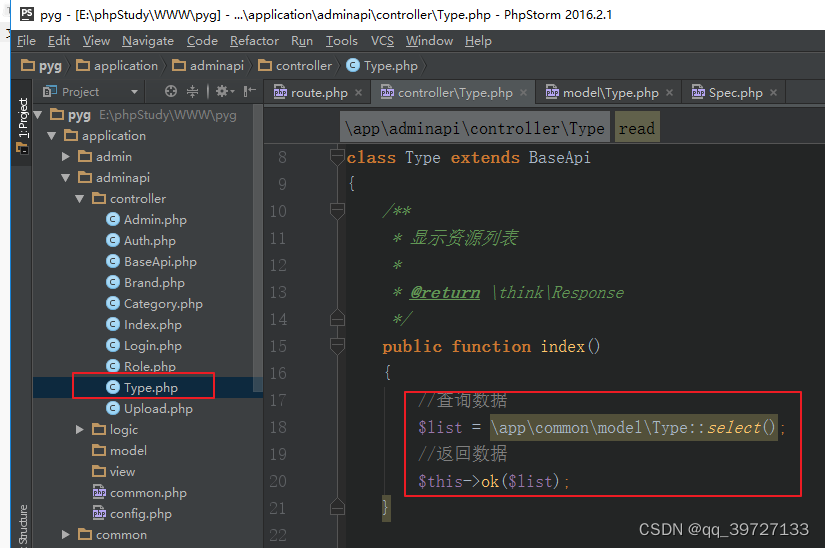Open the Refactor menu

tap(254, 41)
